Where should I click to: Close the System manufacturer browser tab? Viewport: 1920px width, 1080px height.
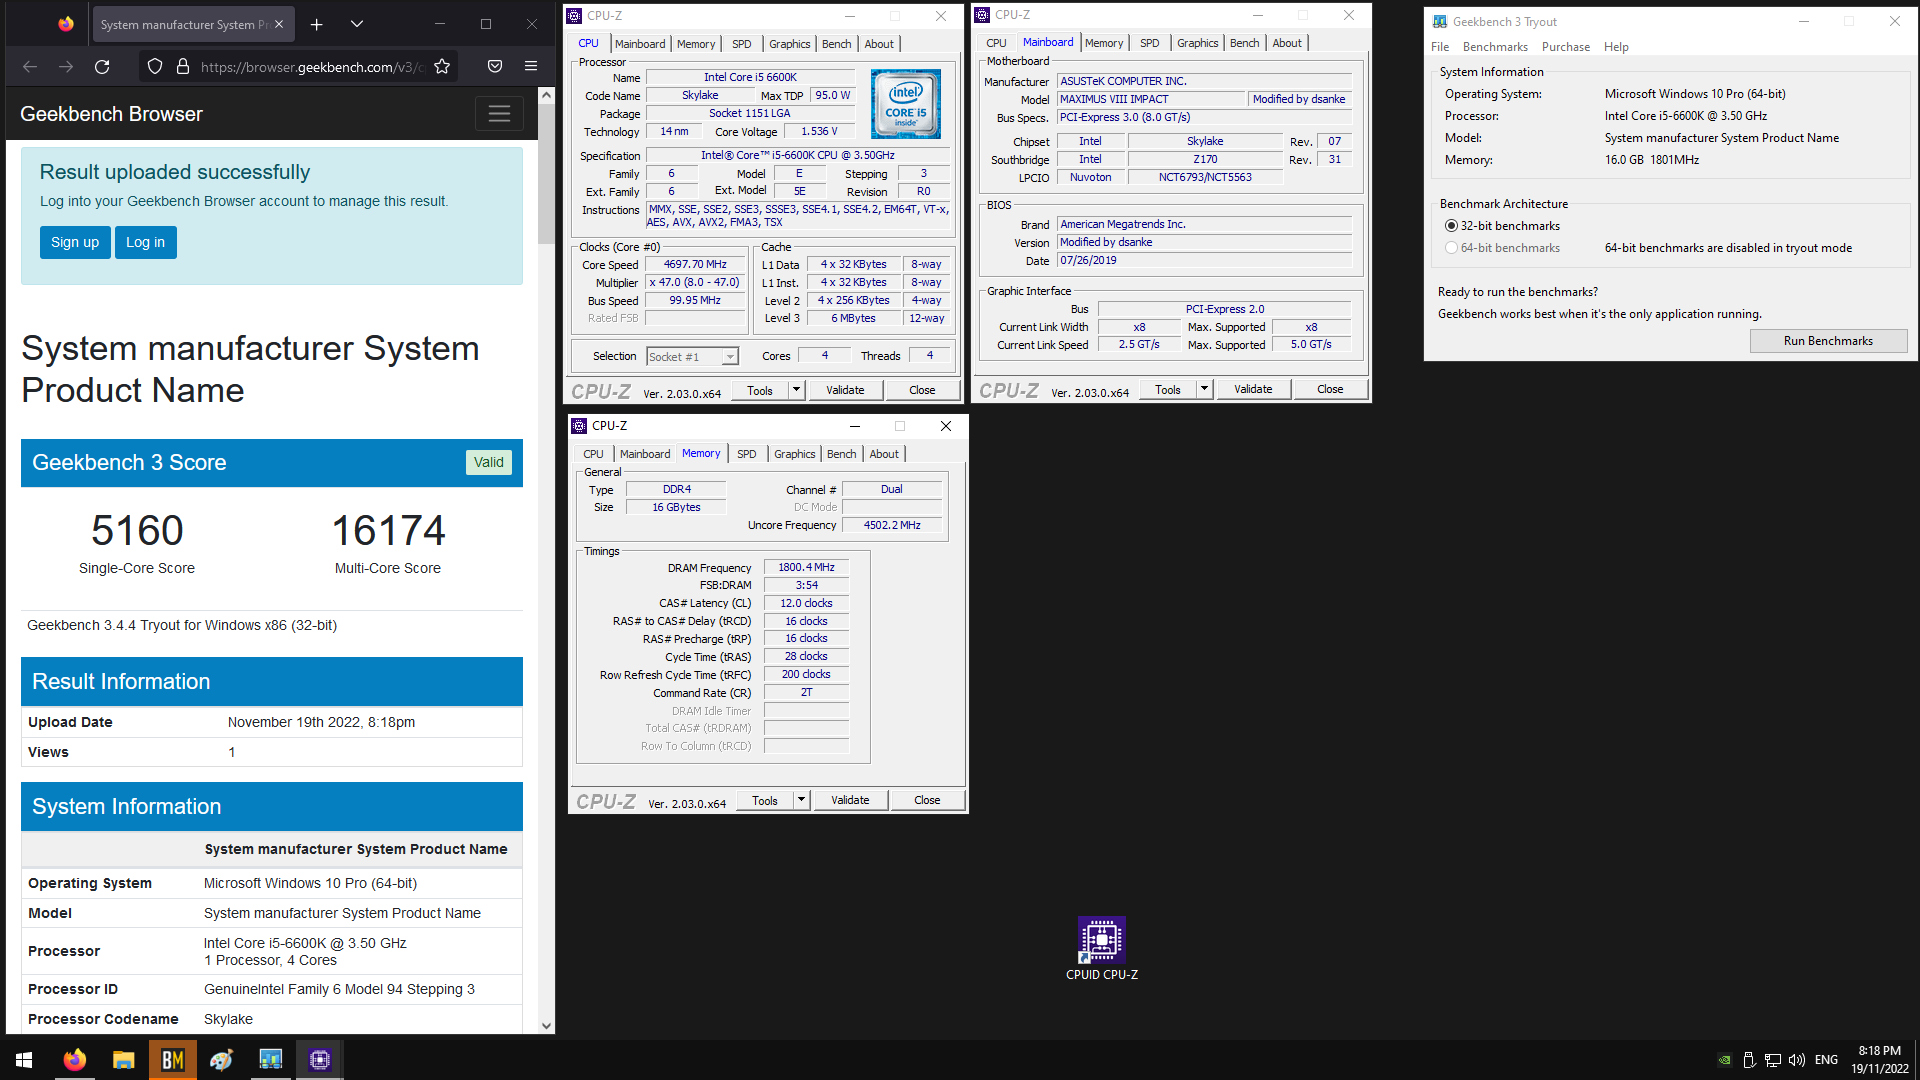point(279,24)
